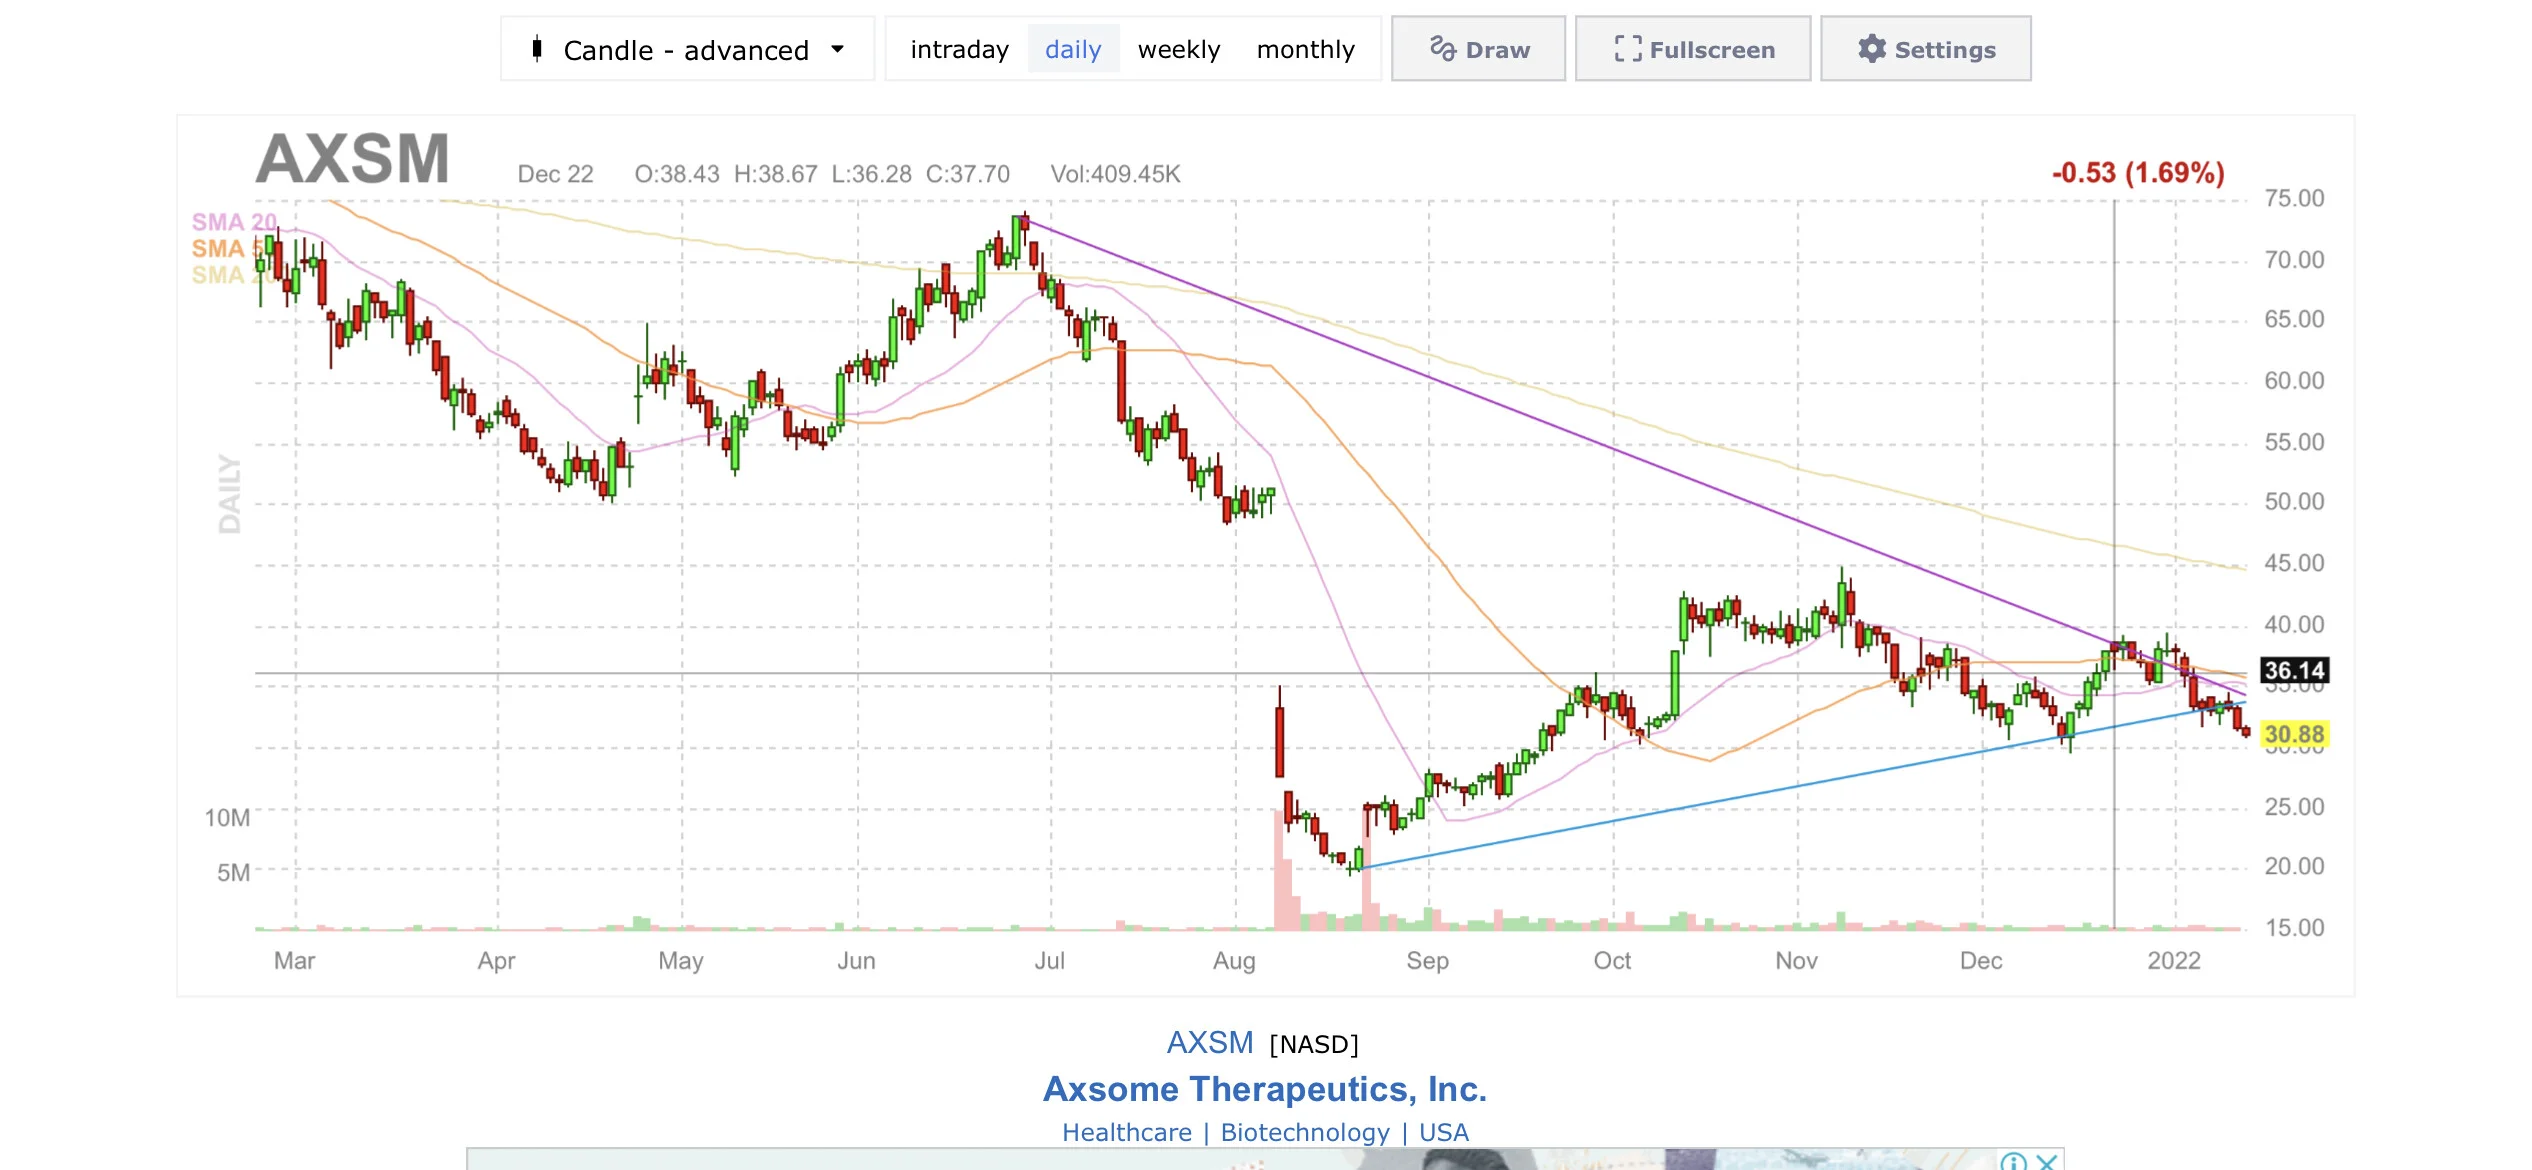Open the USA country link
2532x1170 pixels.
tap(1444, 1133)
